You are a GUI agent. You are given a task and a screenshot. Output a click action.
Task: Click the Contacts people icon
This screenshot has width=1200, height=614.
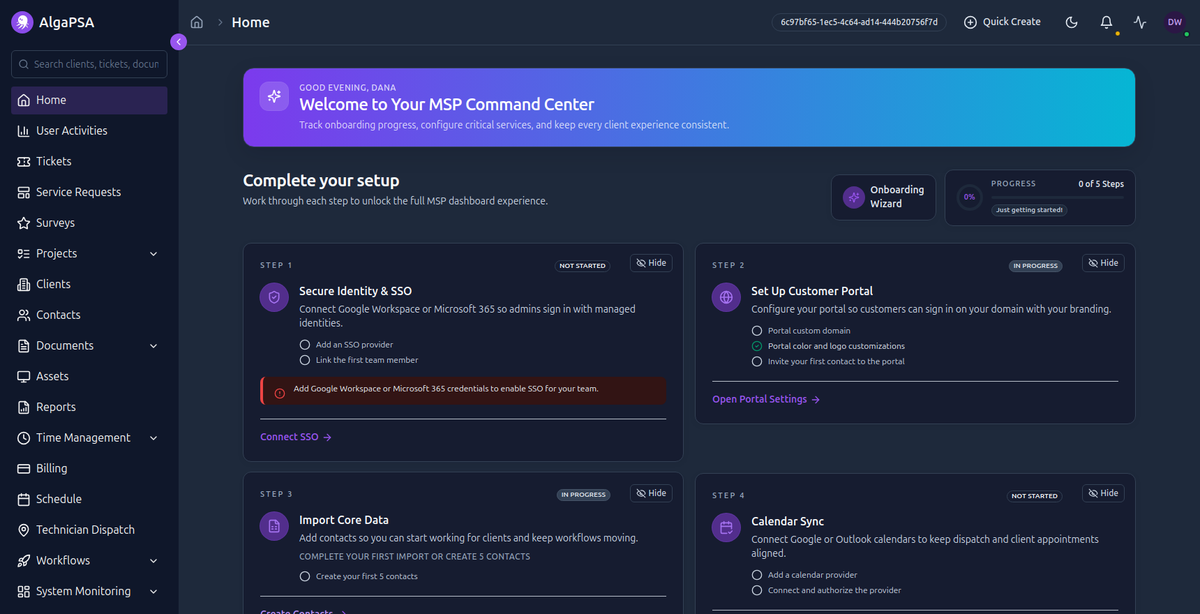pos(24,315)
